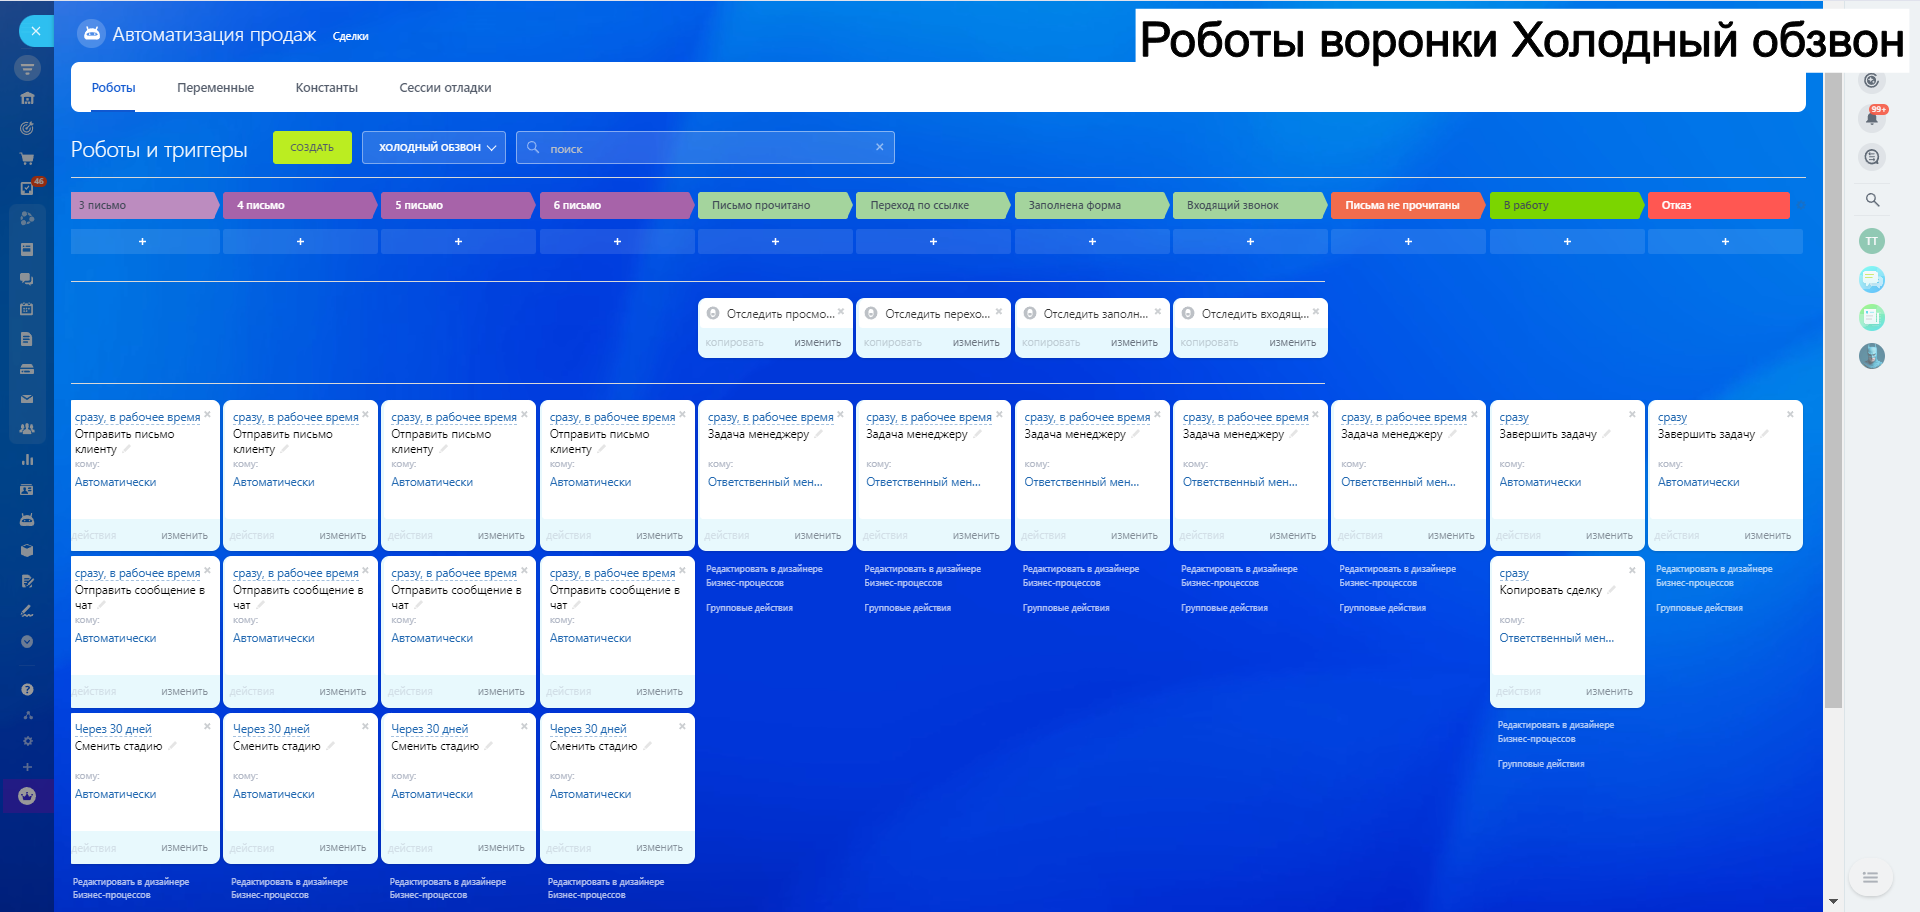This screenshot has height=912, width=1920.
Task: Open the mail envelope icon in left sidebar
Action: tap(27, 399)
